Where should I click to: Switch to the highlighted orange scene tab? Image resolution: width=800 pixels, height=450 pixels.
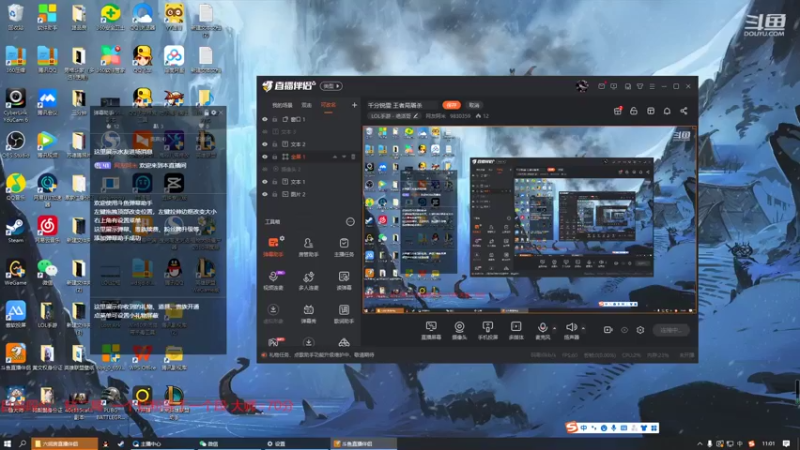[328, 105]
